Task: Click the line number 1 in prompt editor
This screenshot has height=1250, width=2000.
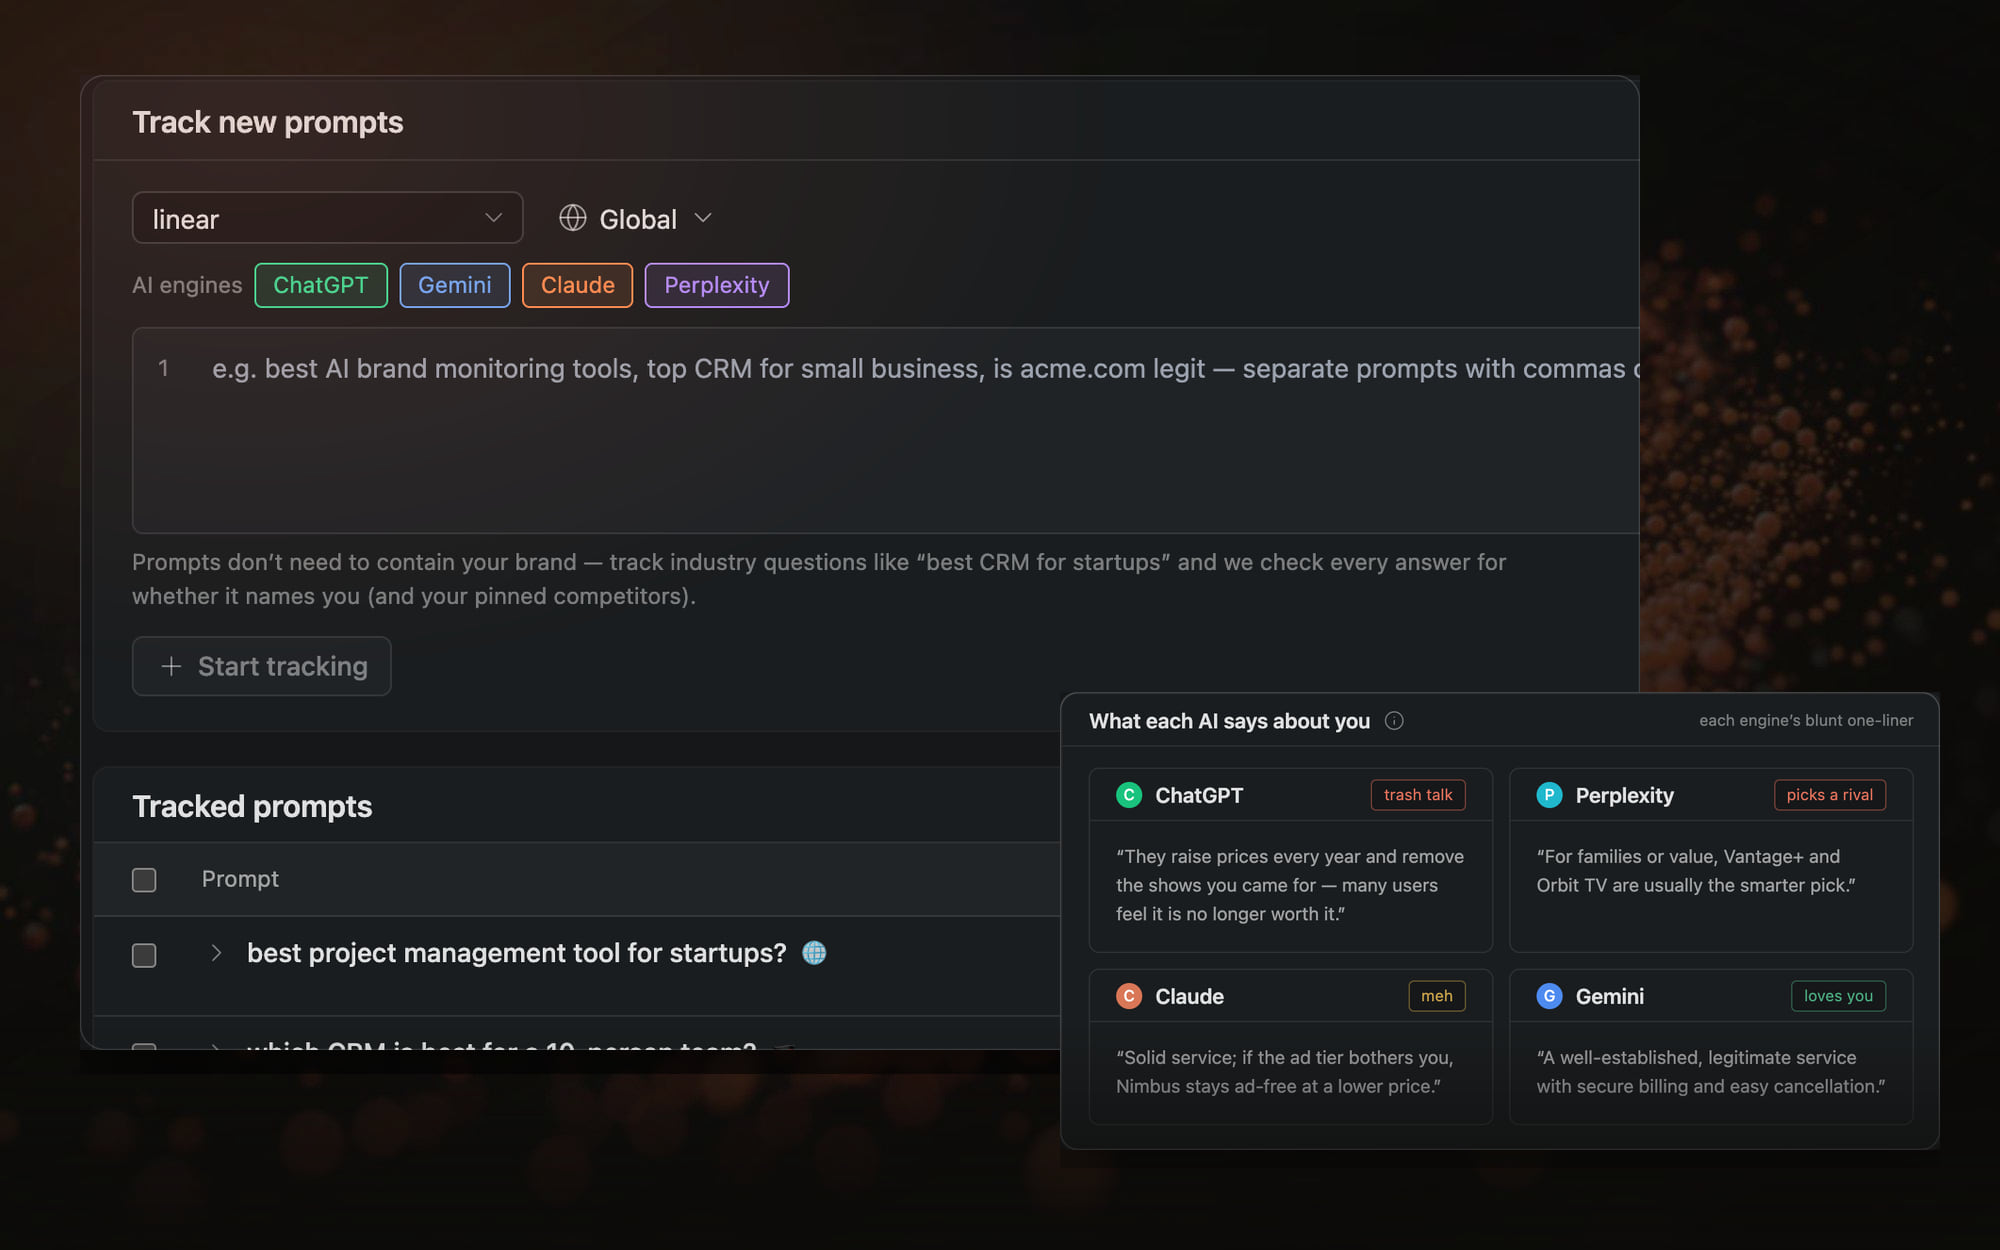Action: [x=163, y=368]
